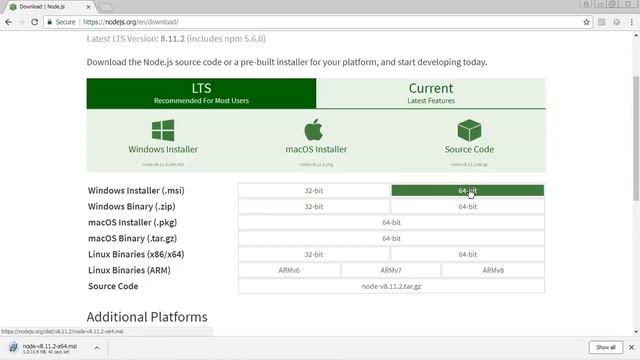Click the 'Source Code' row label in table

pos(113,286)
